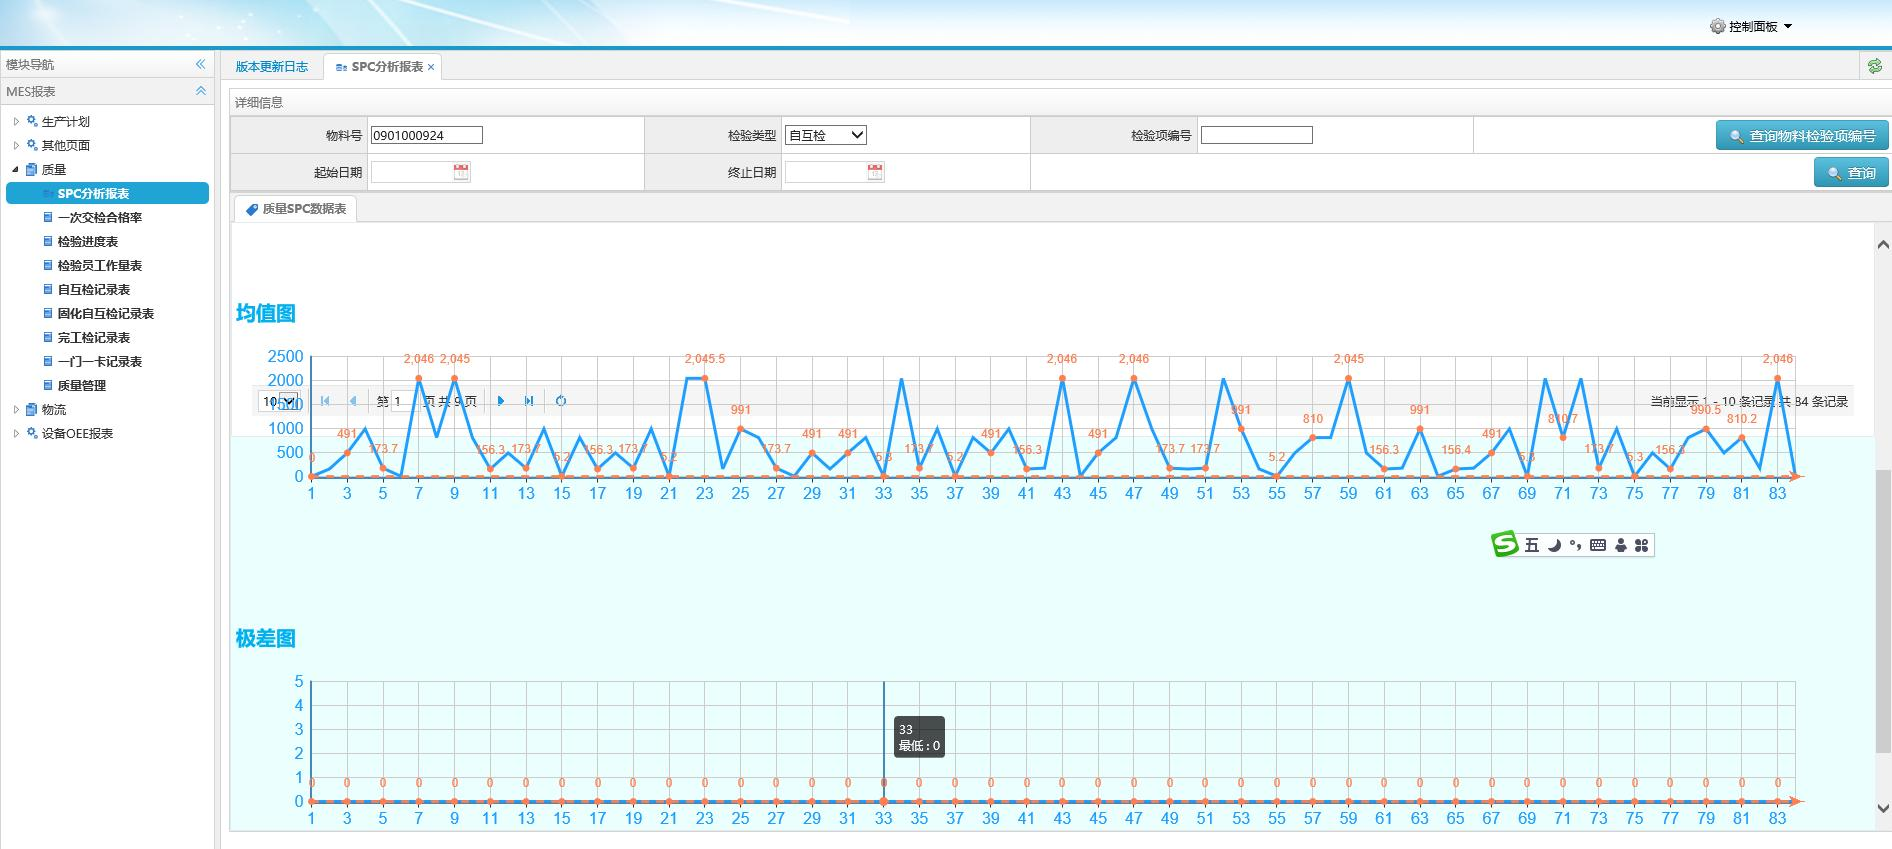Click the green refresh icon at top right
The width and height of the screenshot is (1892, 849).
click(x=1874, y=66)
